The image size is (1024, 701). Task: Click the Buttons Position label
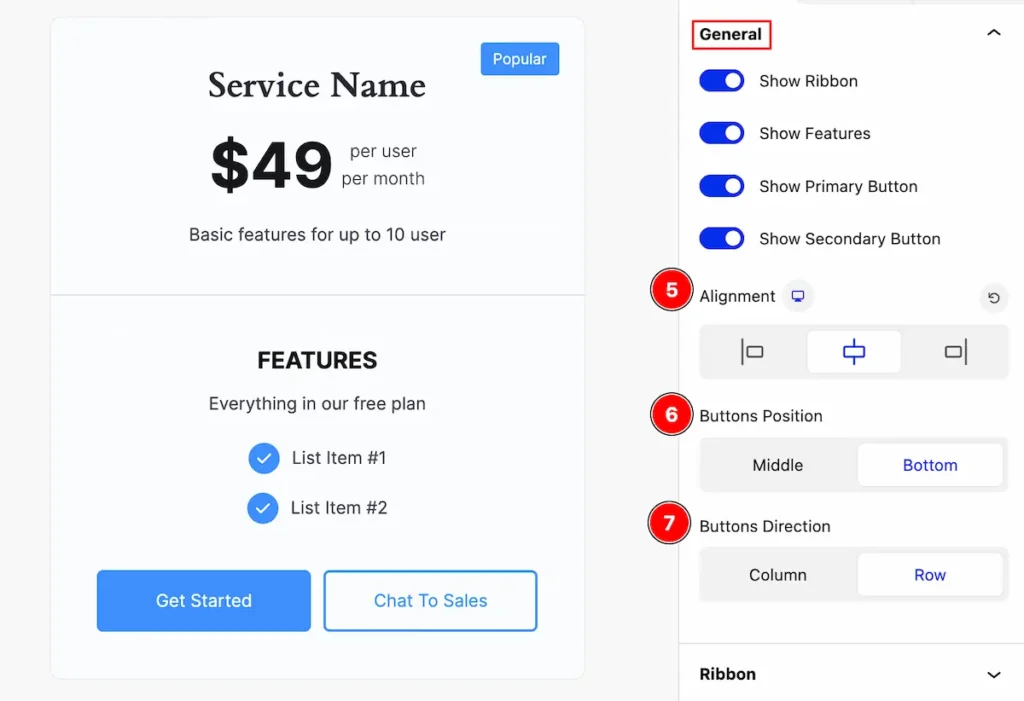pyautogui.click(x=761, y=416)
